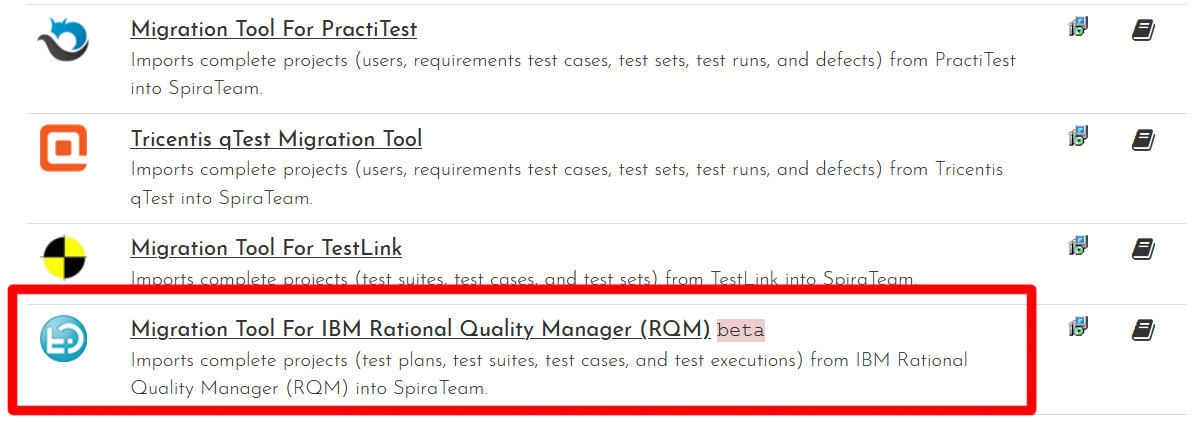Click the PractiTest whale logo icon
The image size is (1199, 422).
tap(63, 38)
